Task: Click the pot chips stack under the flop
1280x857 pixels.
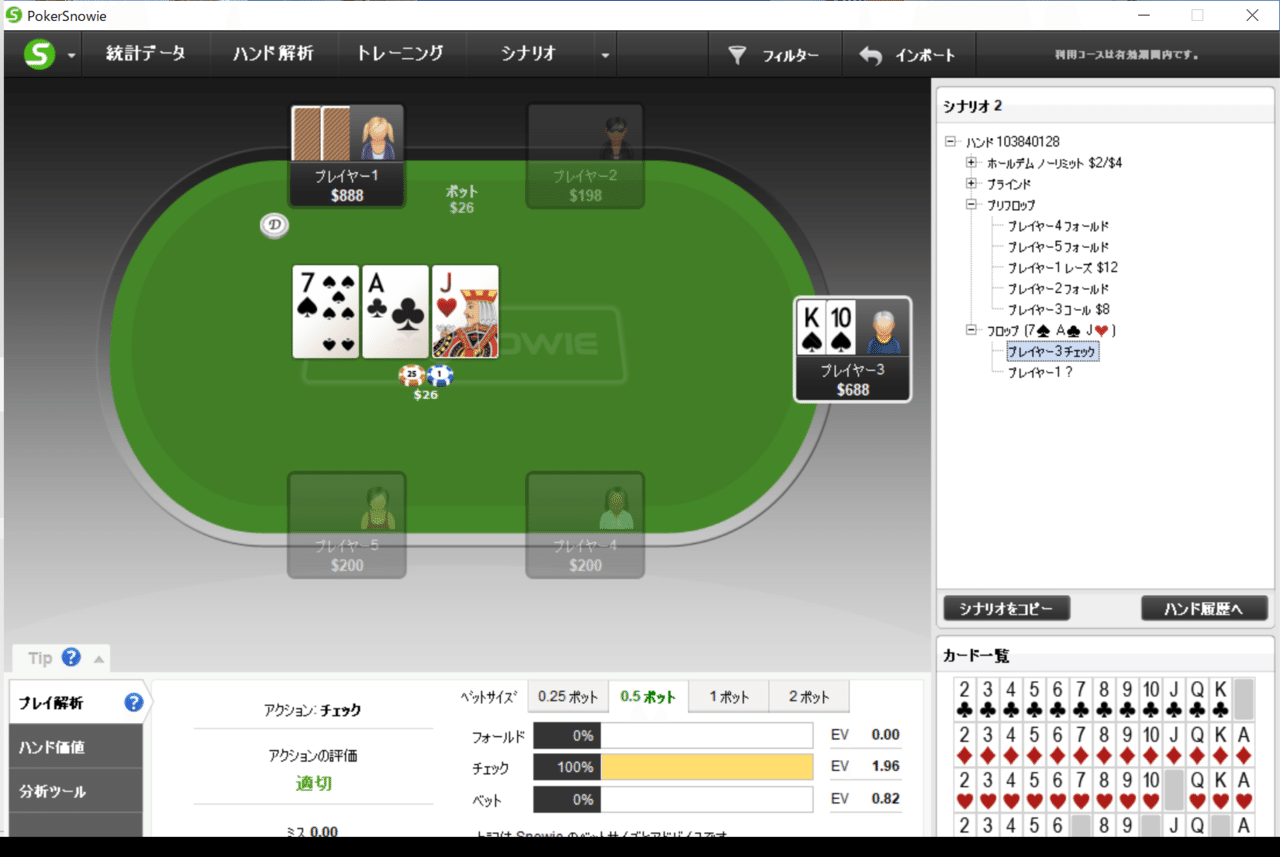Action: pyautogui.click(x=426, y=376)
